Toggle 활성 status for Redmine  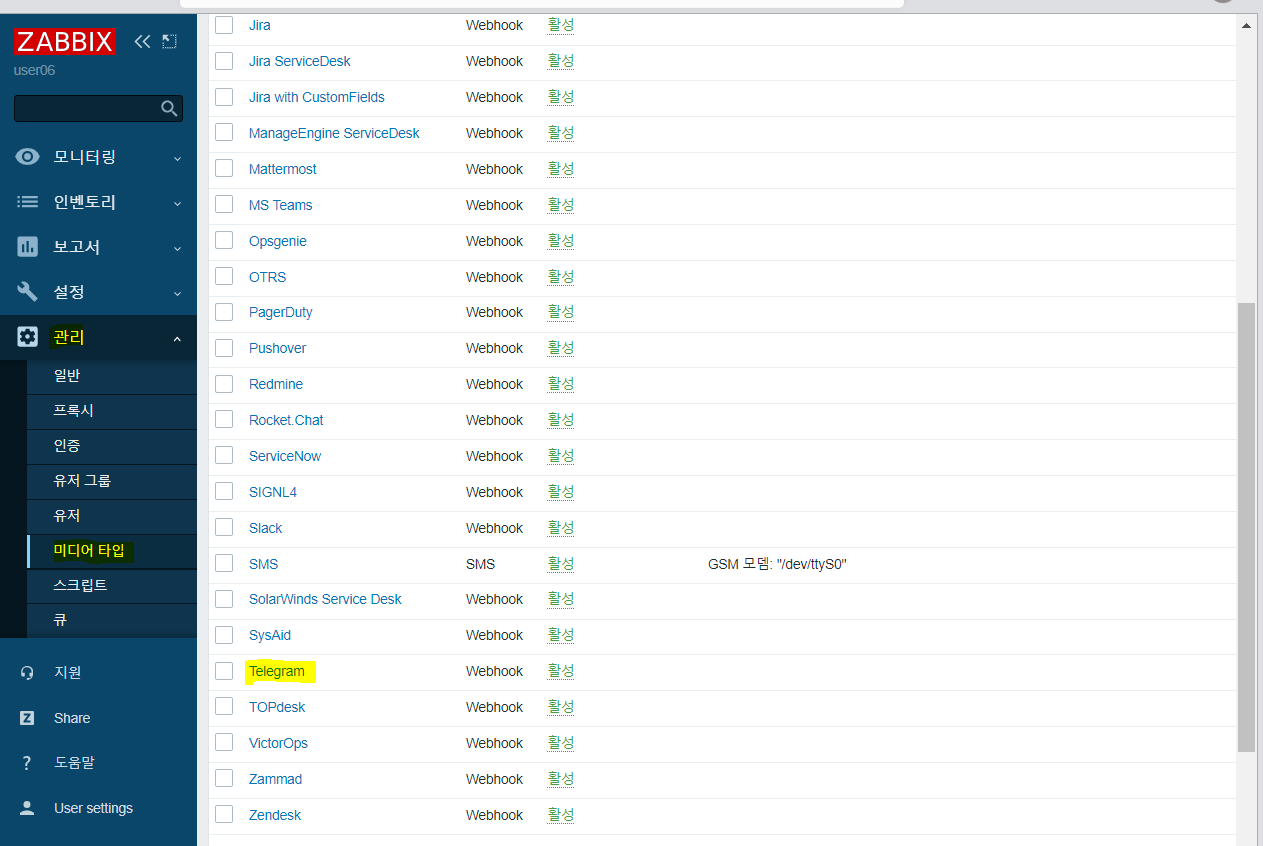pyautogui.click(x=561, y=384)
